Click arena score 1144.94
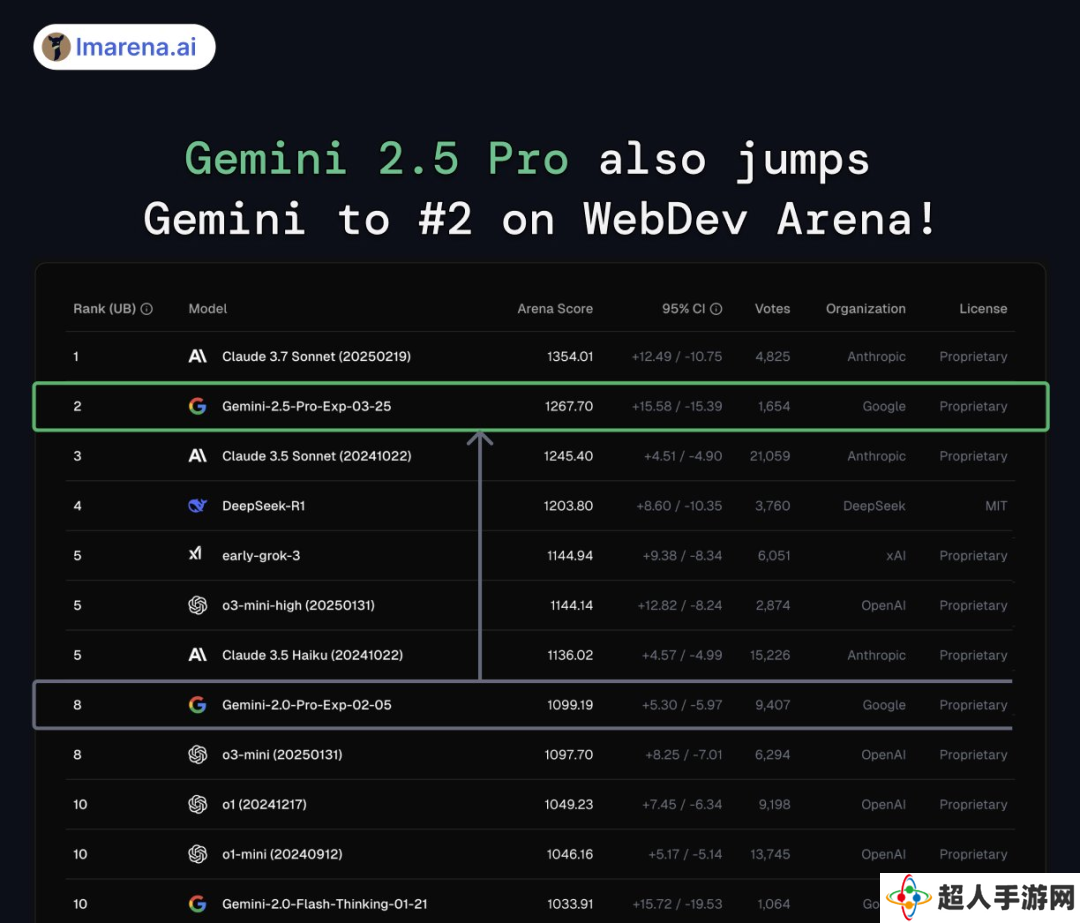 coord(570,556)
